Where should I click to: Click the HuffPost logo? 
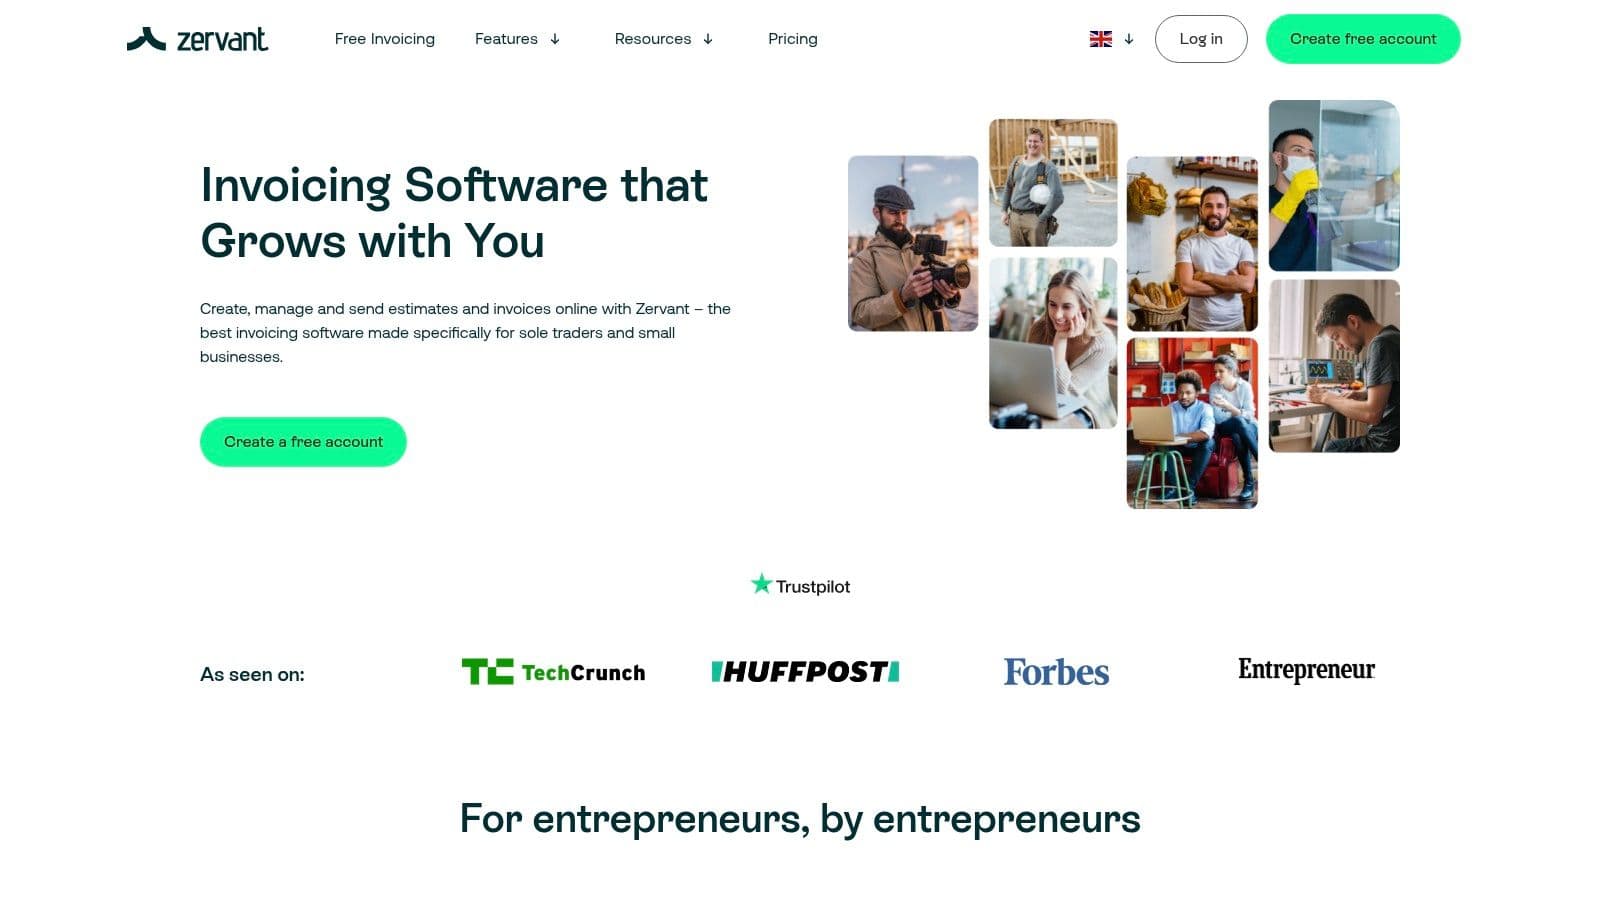point(805,672)
